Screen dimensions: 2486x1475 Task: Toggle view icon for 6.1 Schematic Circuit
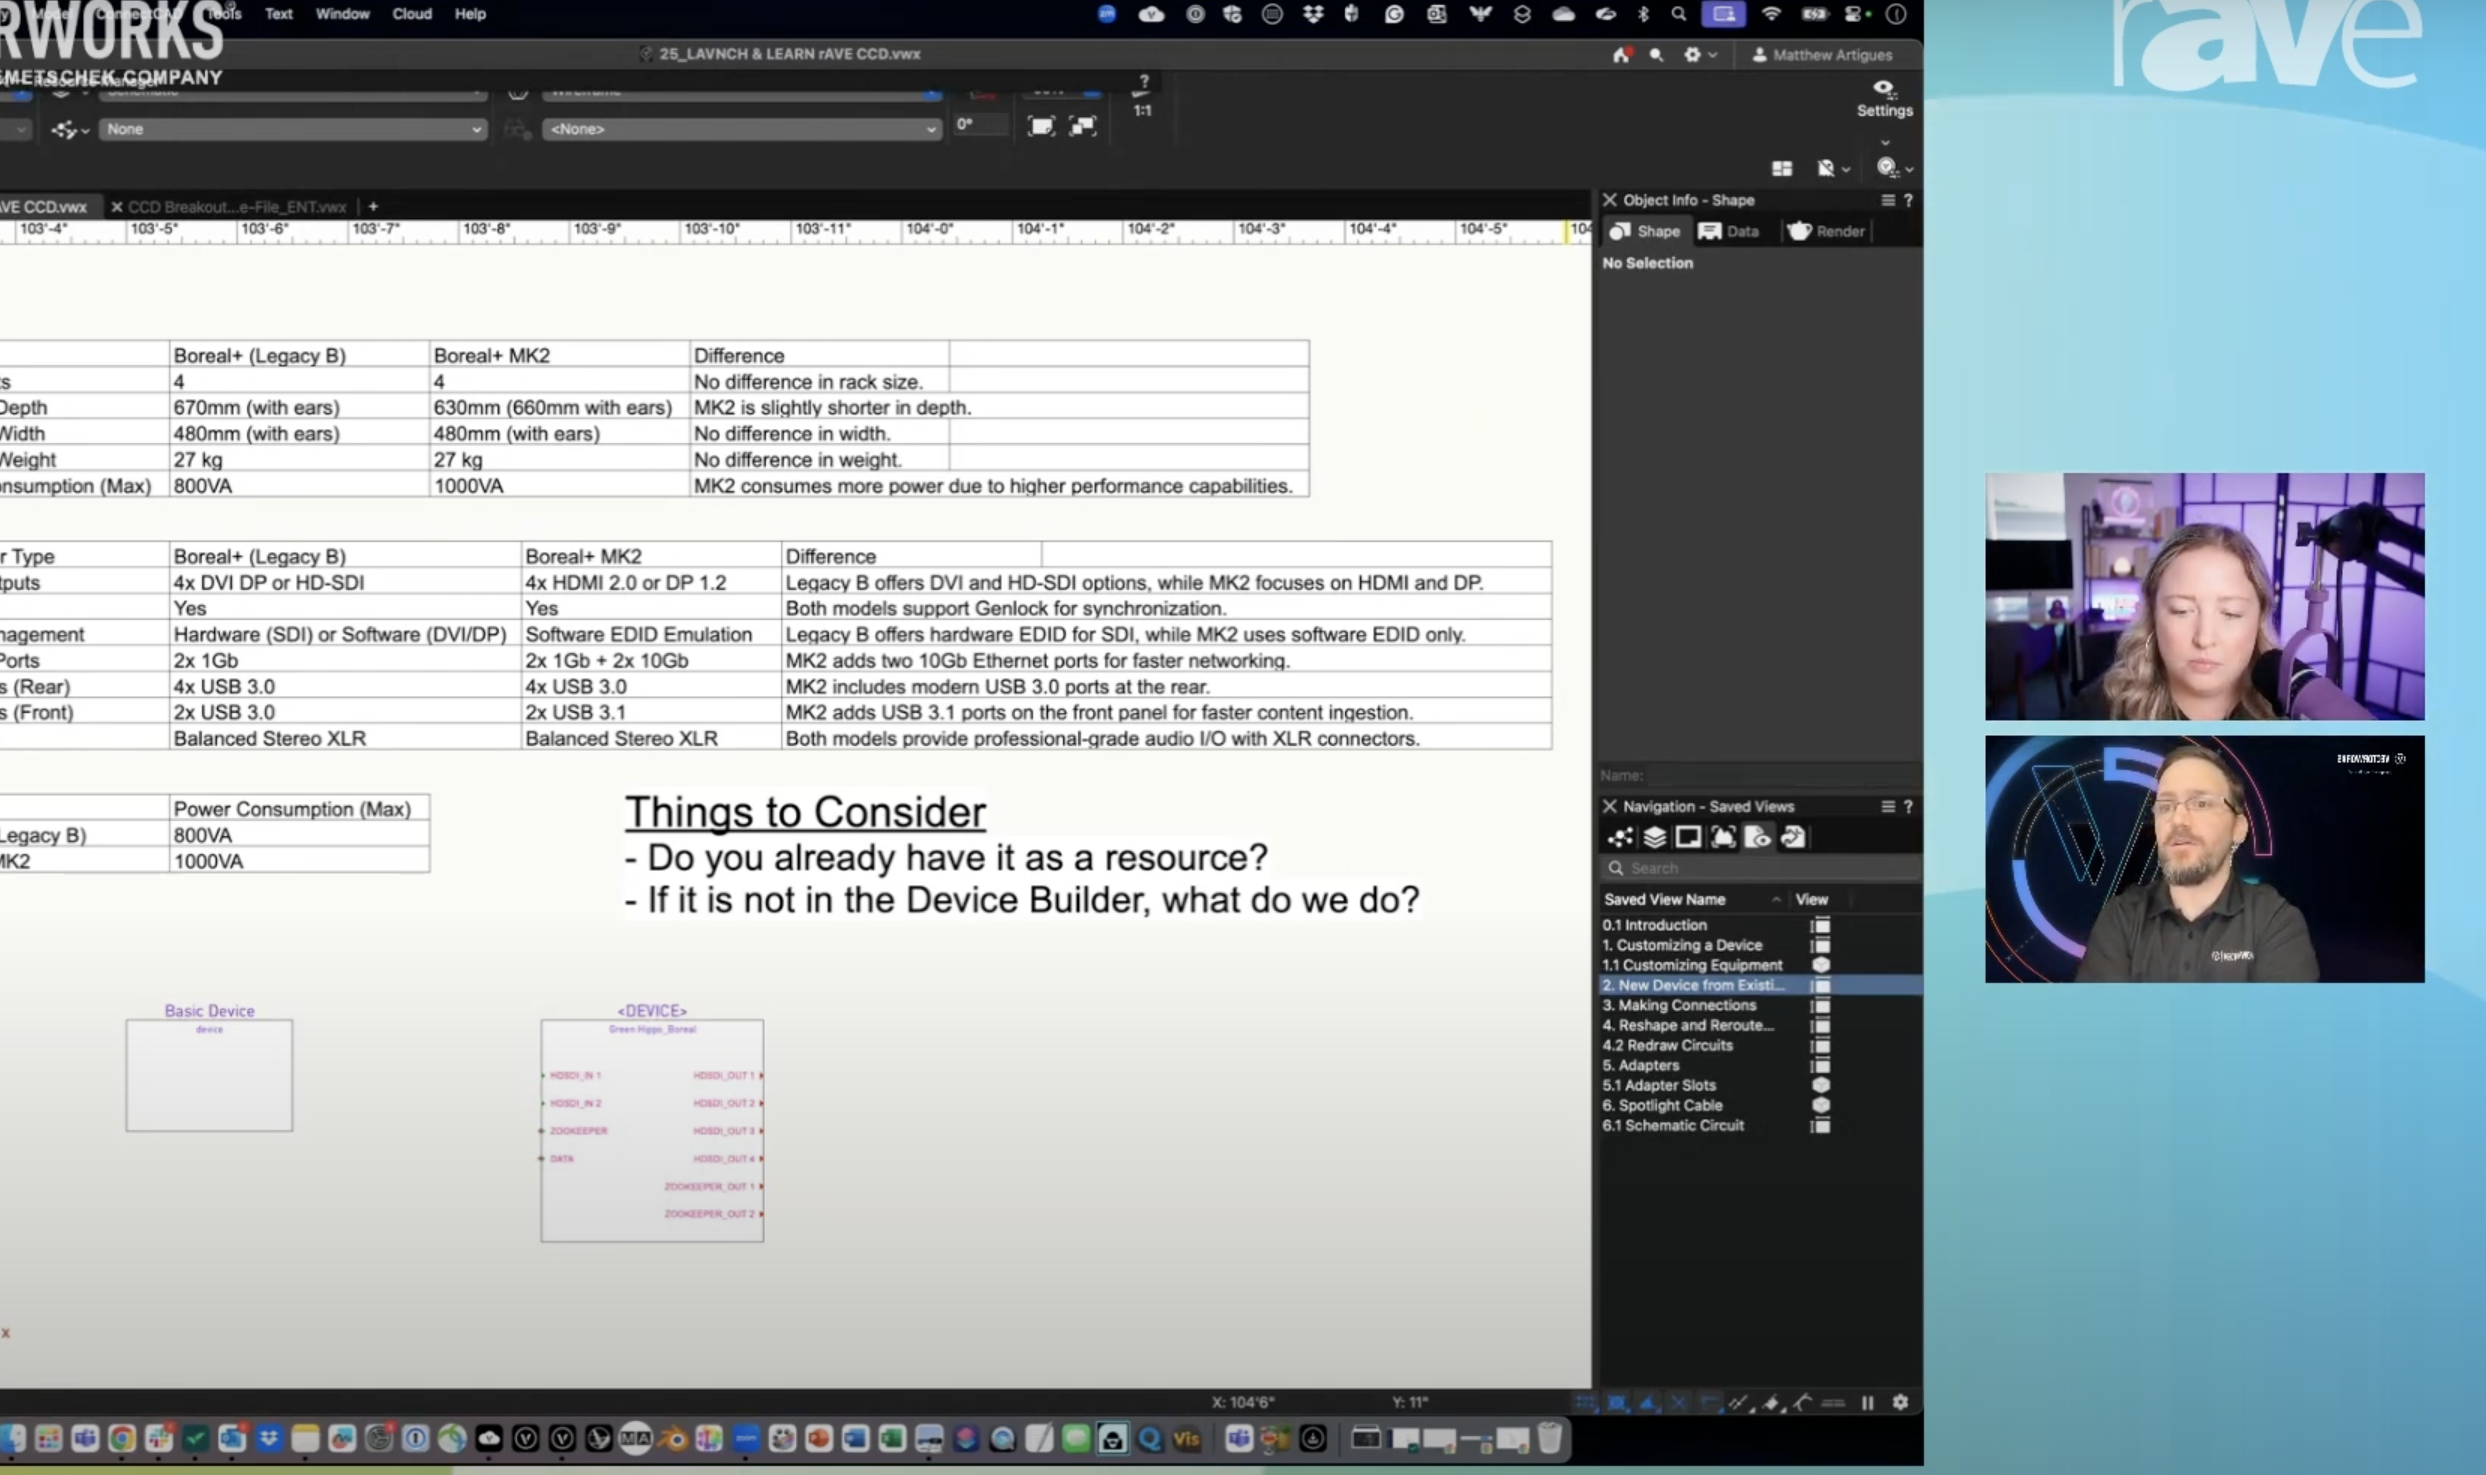tap(1820, 1125)
